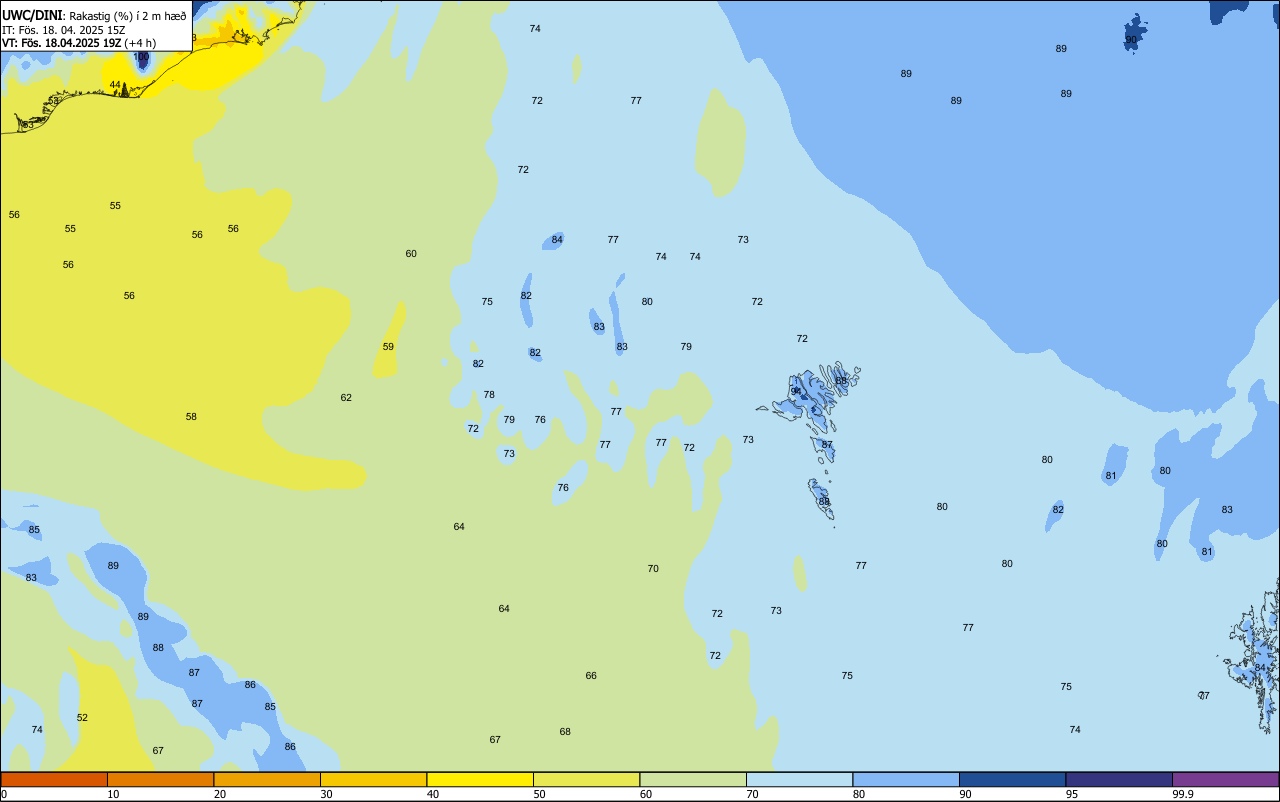Click the dark orange 0–10 legend swatch
This screenshot has width=1280, height=802.
54,779
